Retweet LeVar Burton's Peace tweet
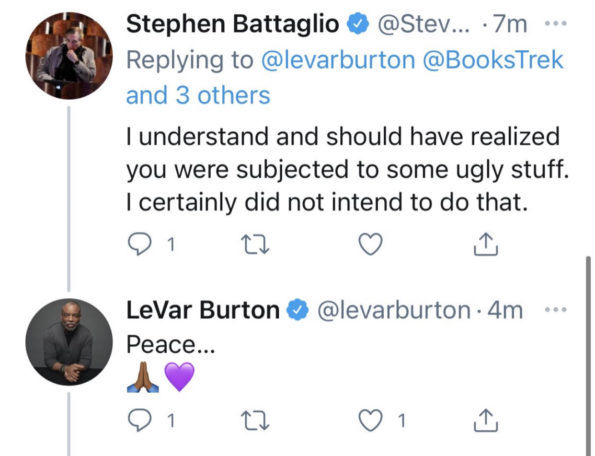The image size is (595, 456). [x=255, y=420]
